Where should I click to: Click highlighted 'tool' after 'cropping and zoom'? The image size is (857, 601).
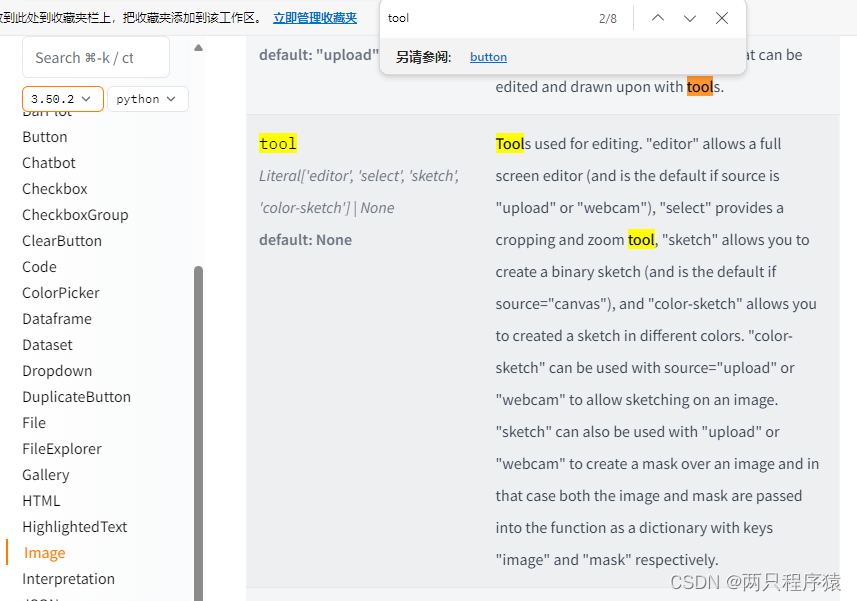click(641, 240)
